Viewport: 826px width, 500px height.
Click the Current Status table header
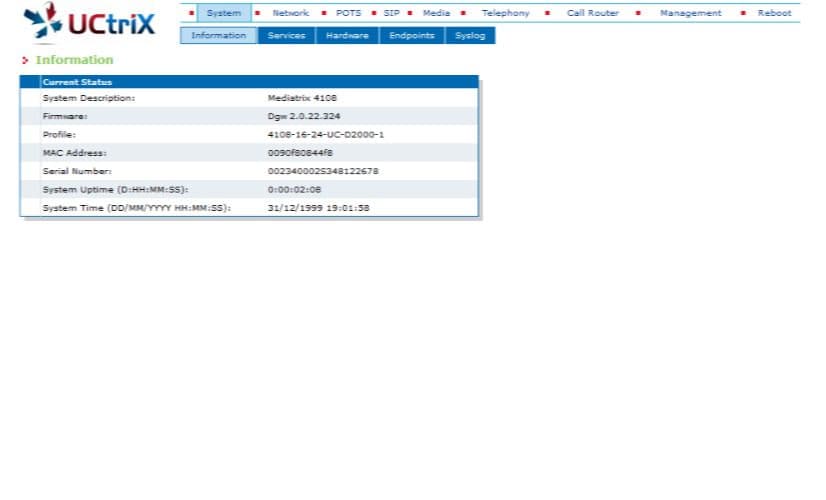tap(249, 82)
